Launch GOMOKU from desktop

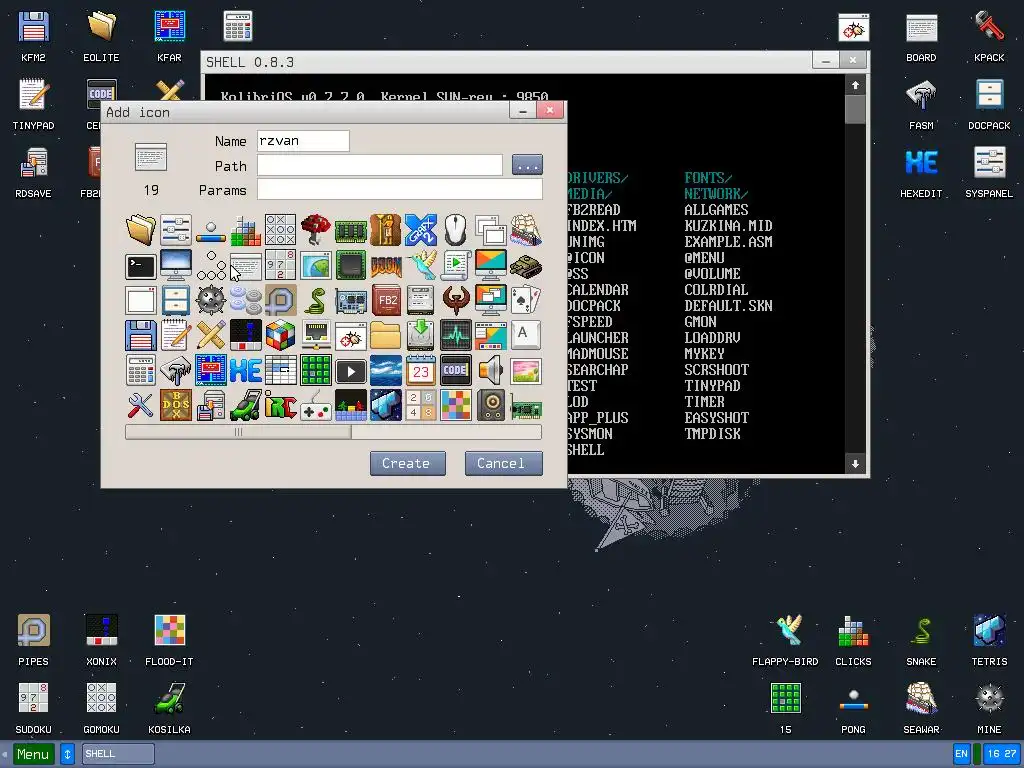(101, 708)
